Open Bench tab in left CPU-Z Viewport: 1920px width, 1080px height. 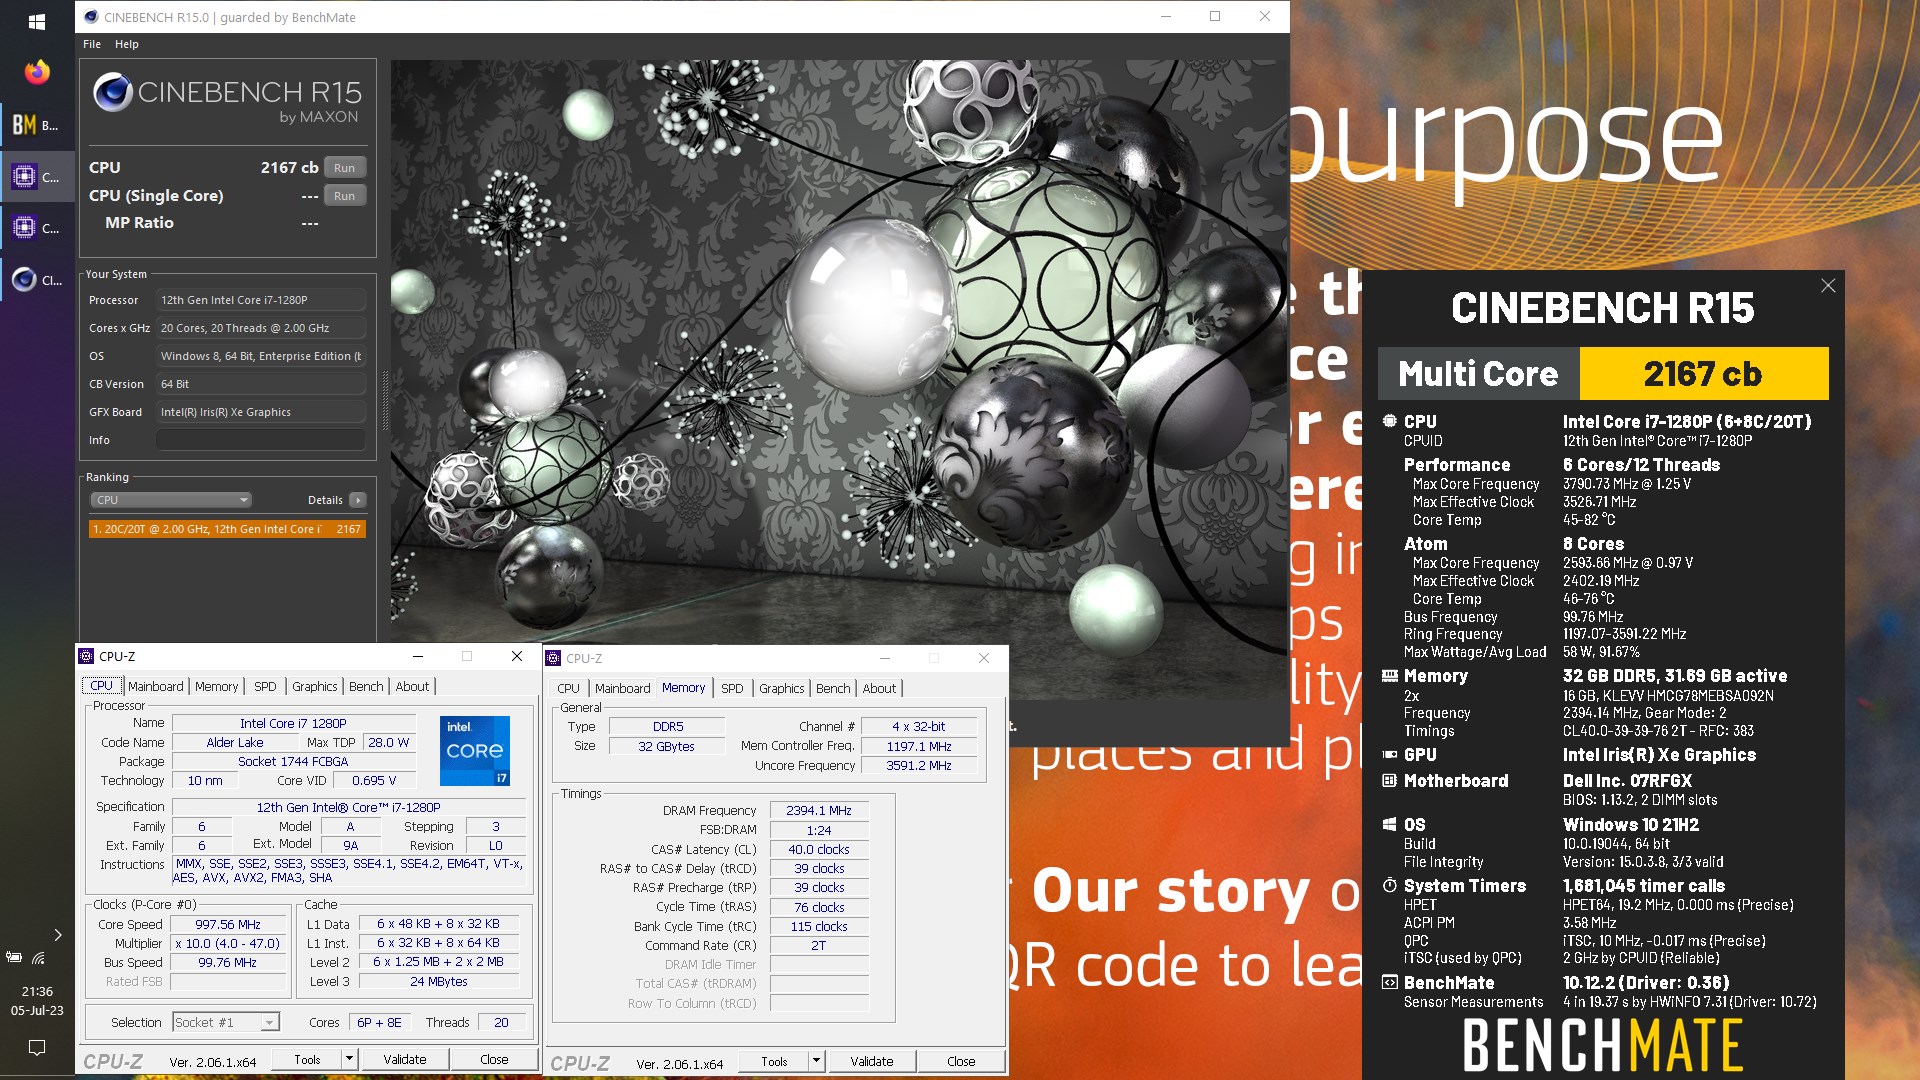click(x=366, y=686)
